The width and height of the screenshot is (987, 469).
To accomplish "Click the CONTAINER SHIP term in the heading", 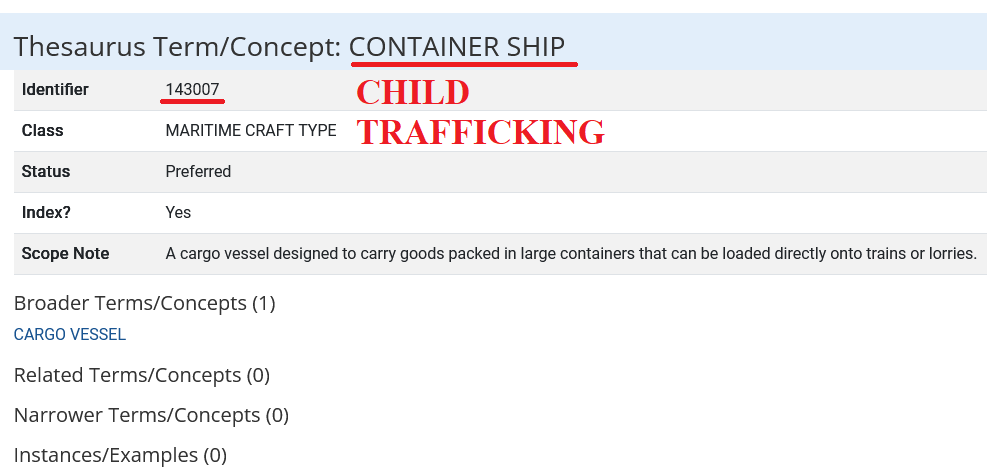I will (x=457, y=46).
